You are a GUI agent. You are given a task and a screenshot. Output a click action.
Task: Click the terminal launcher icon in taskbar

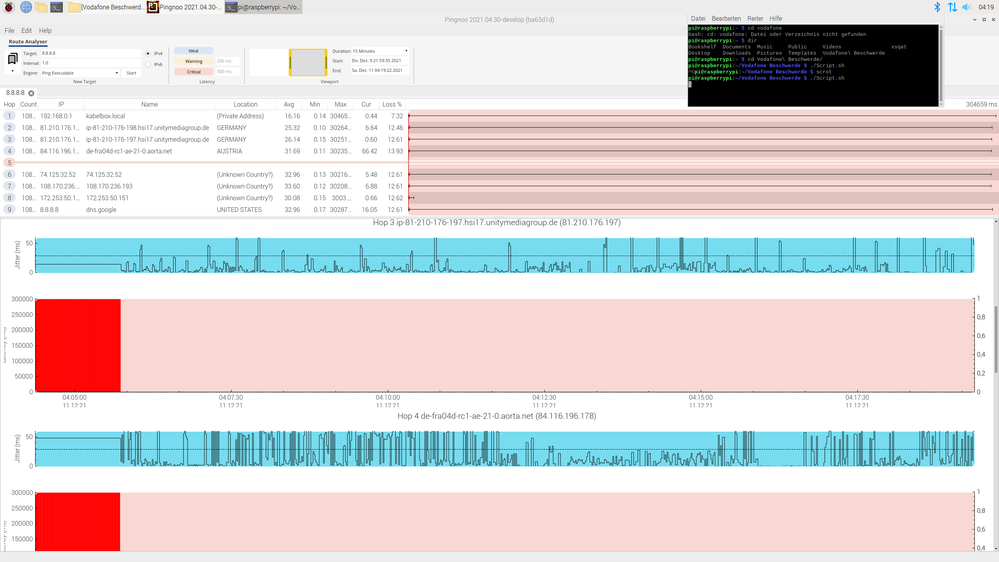(58, 7)
